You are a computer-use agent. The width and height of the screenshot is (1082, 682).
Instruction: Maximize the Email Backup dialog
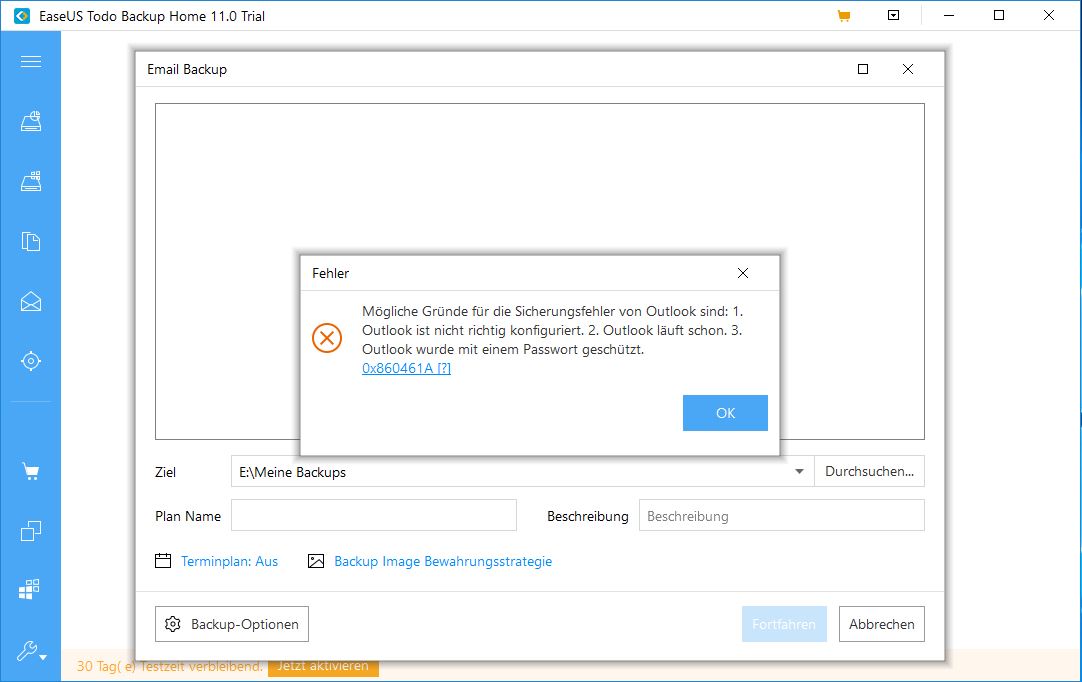[x=863, y=69]
